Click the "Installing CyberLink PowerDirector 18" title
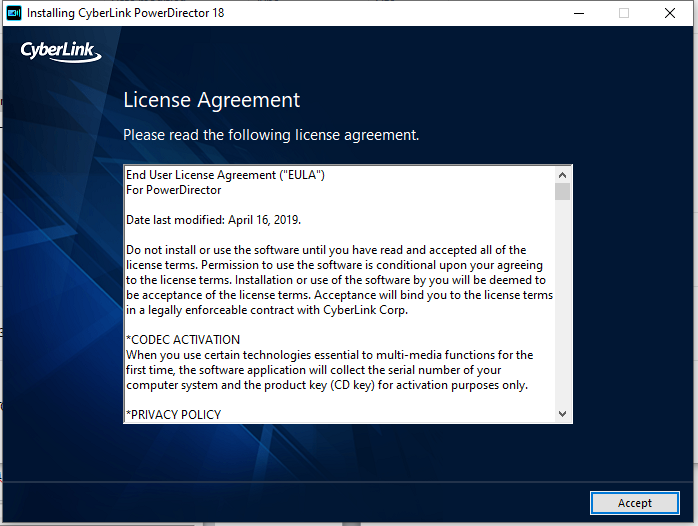The width and height of the screenshot is (698, 526). (126, 13)
